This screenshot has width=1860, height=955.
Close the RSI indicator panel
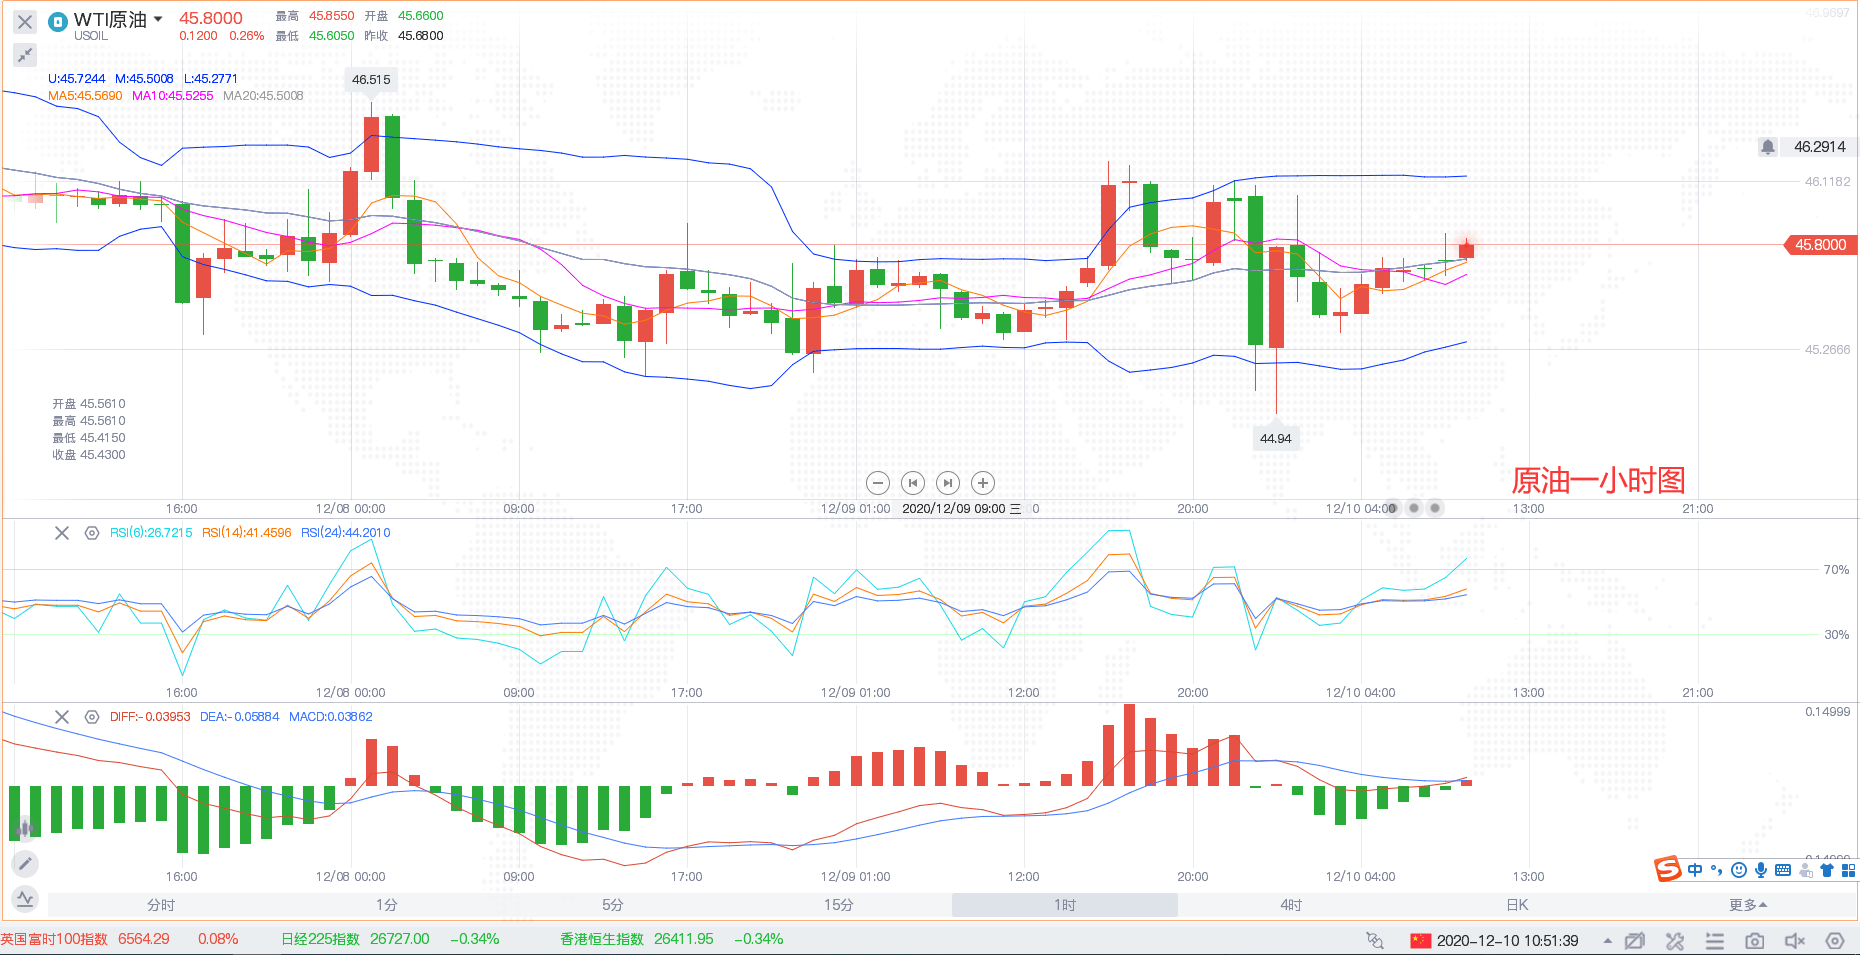click(62, 533)
